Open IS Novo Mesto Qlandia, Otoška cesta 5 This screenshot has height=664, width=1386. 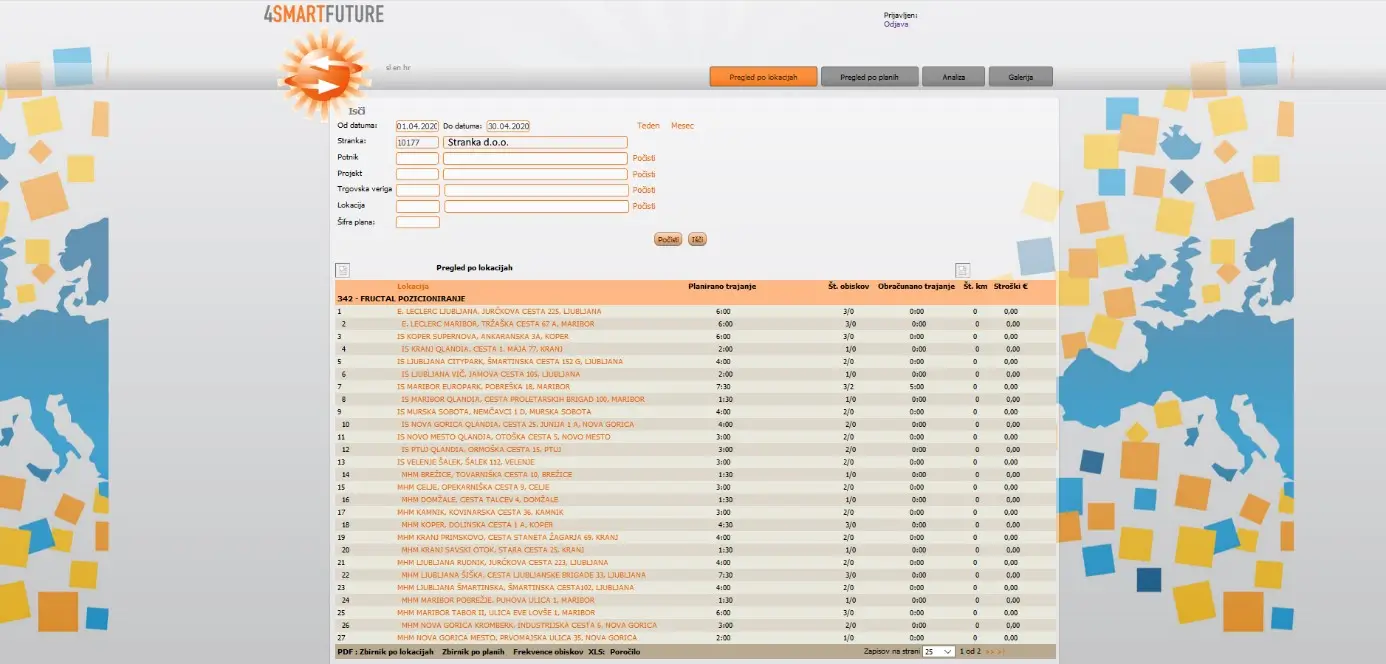[x=503, y=437]
